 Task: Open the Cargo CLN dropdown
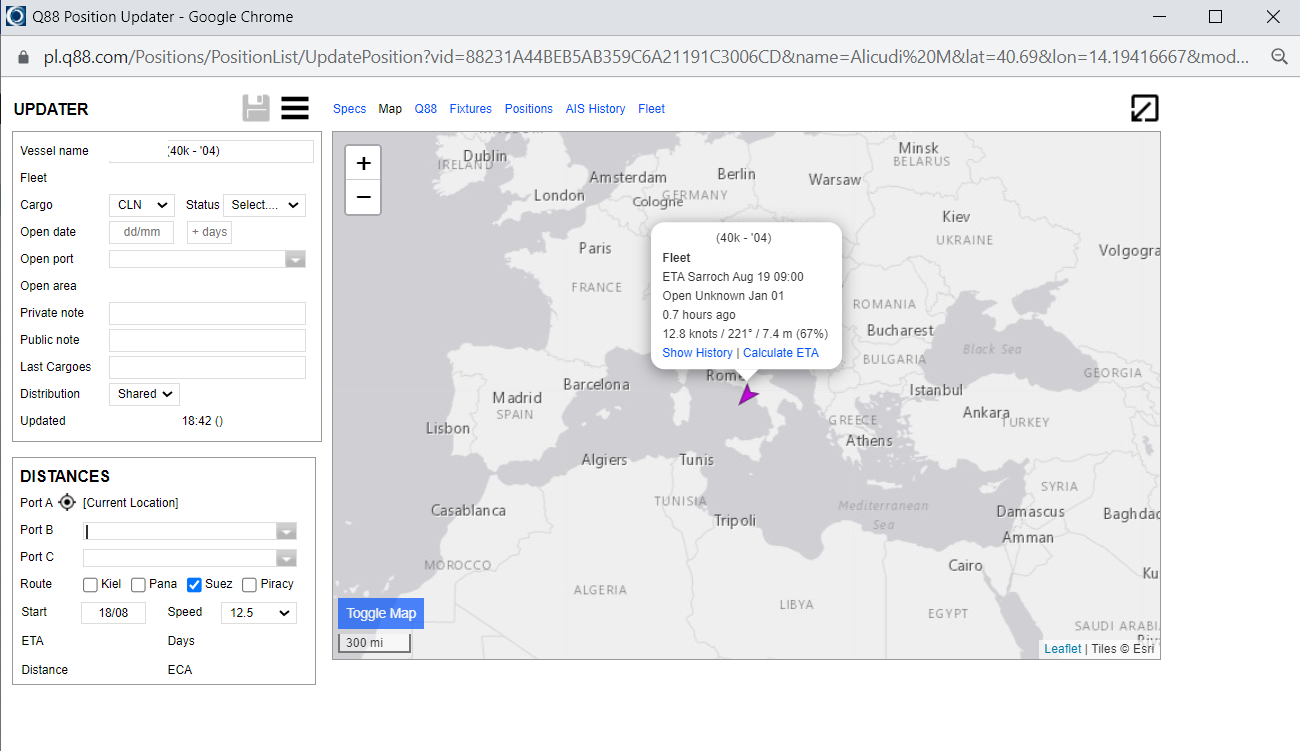coord(141,205)
